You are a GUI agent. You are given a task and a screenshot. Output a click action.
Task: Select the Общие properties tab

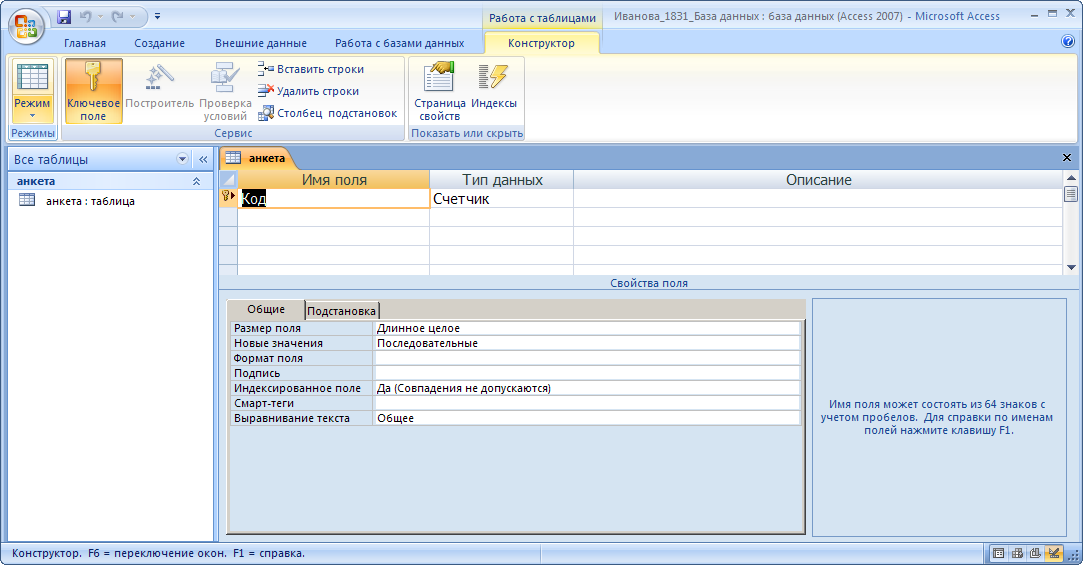coord(266,309)
